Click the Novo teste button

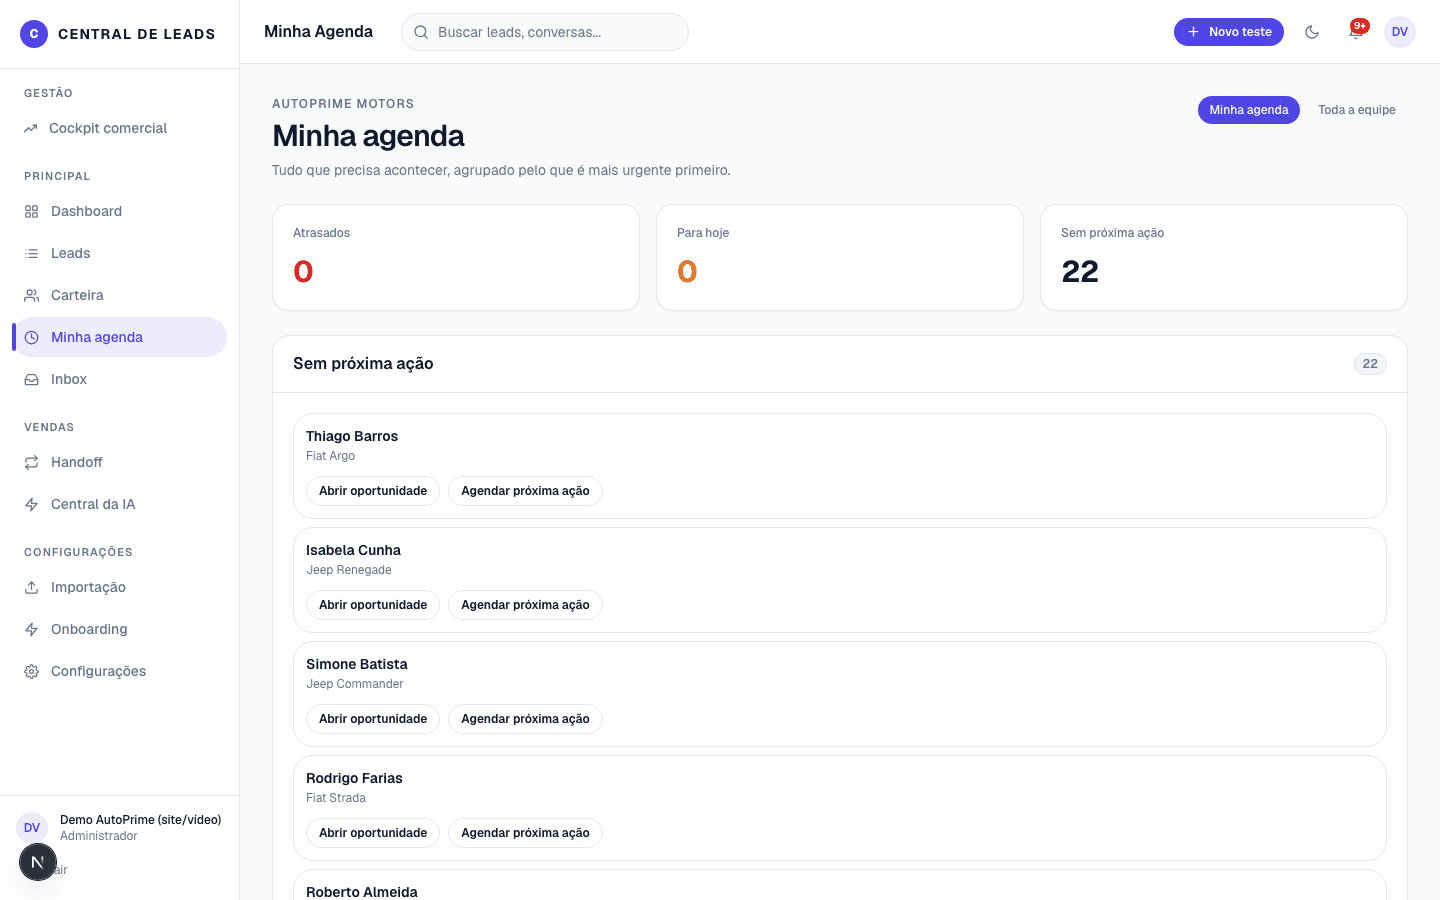(x=1229, y=32)
